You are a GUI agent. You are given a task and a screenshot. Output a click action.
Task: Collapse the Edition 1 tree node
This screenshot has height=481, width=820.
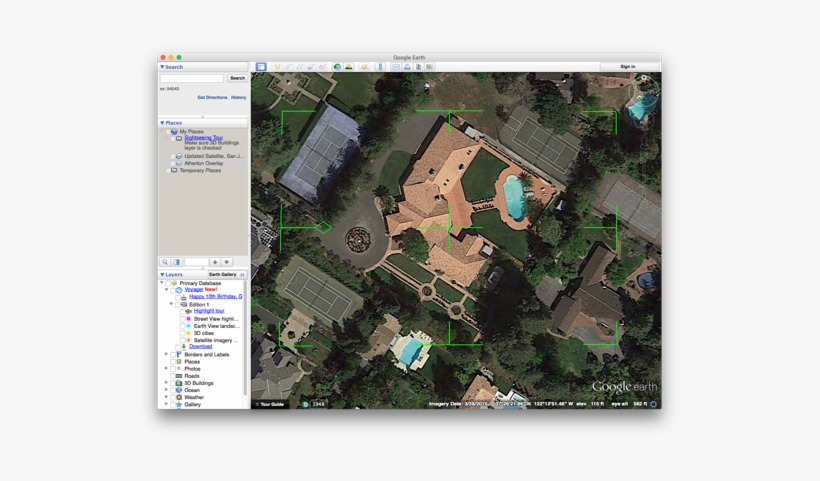pos(171,304)
